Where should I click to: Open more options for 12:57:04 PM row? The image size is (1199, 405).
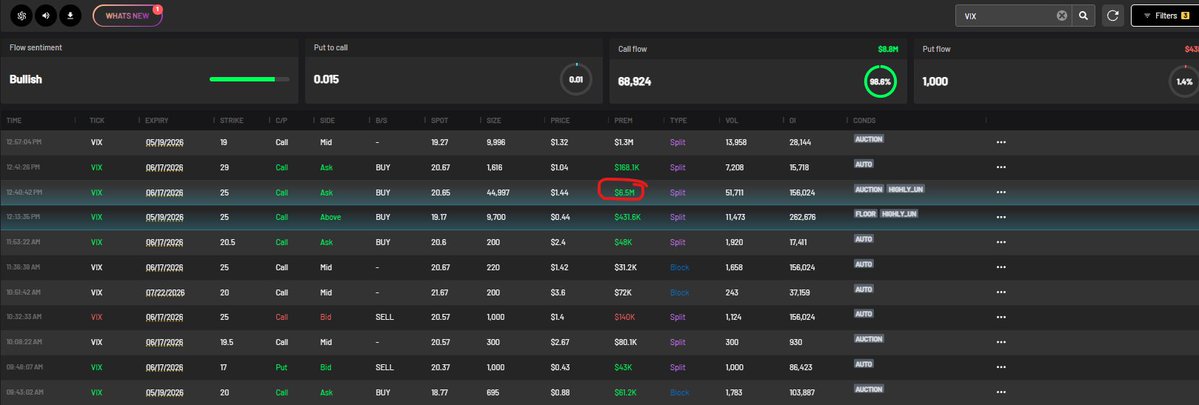click(1001, 142)
